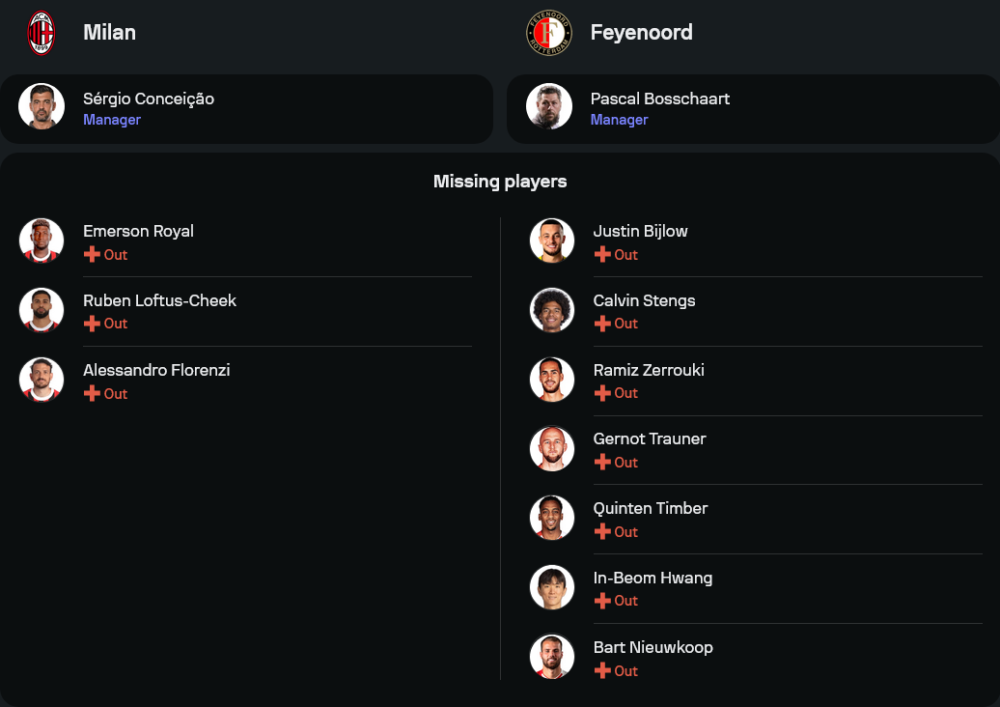
Task: Select Emerson Royal's player avatar
Action: tap(41, 241)
